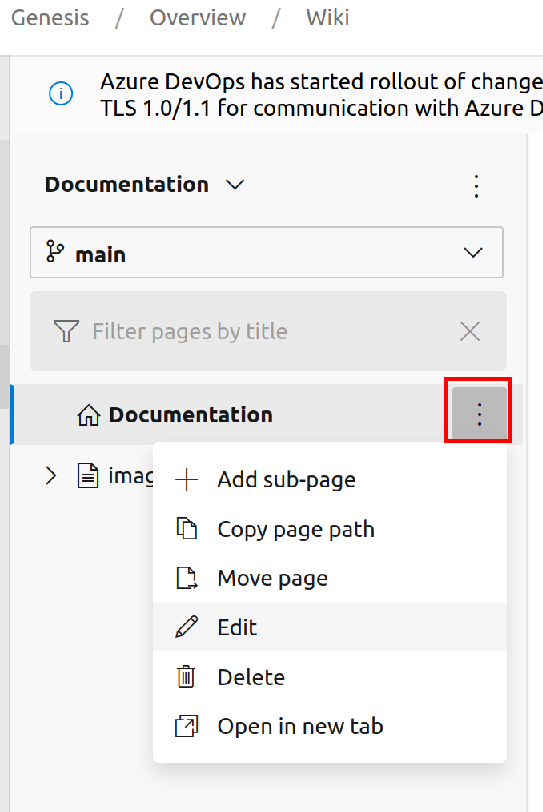Focus the Filter pages by title field
The width and height of the screenshot is (543, 812).
point(268,331)
